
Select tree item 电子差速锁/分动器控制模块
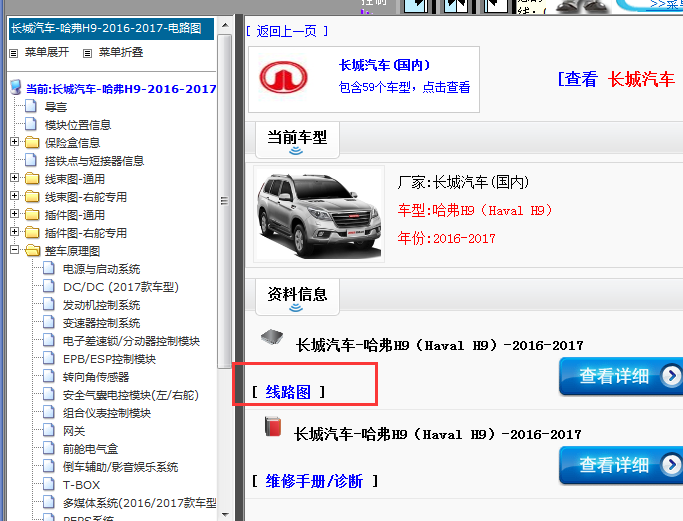(131, 341)
